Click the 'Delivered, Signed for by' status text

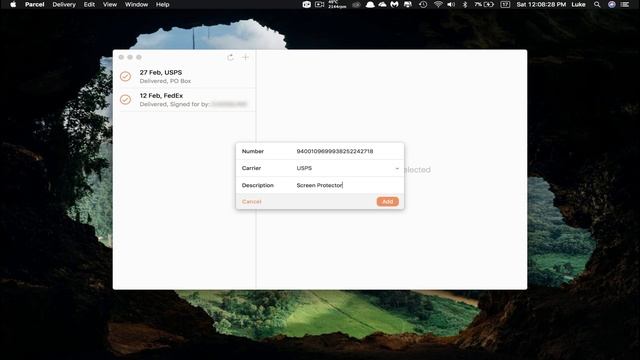[x=174, y=104]
